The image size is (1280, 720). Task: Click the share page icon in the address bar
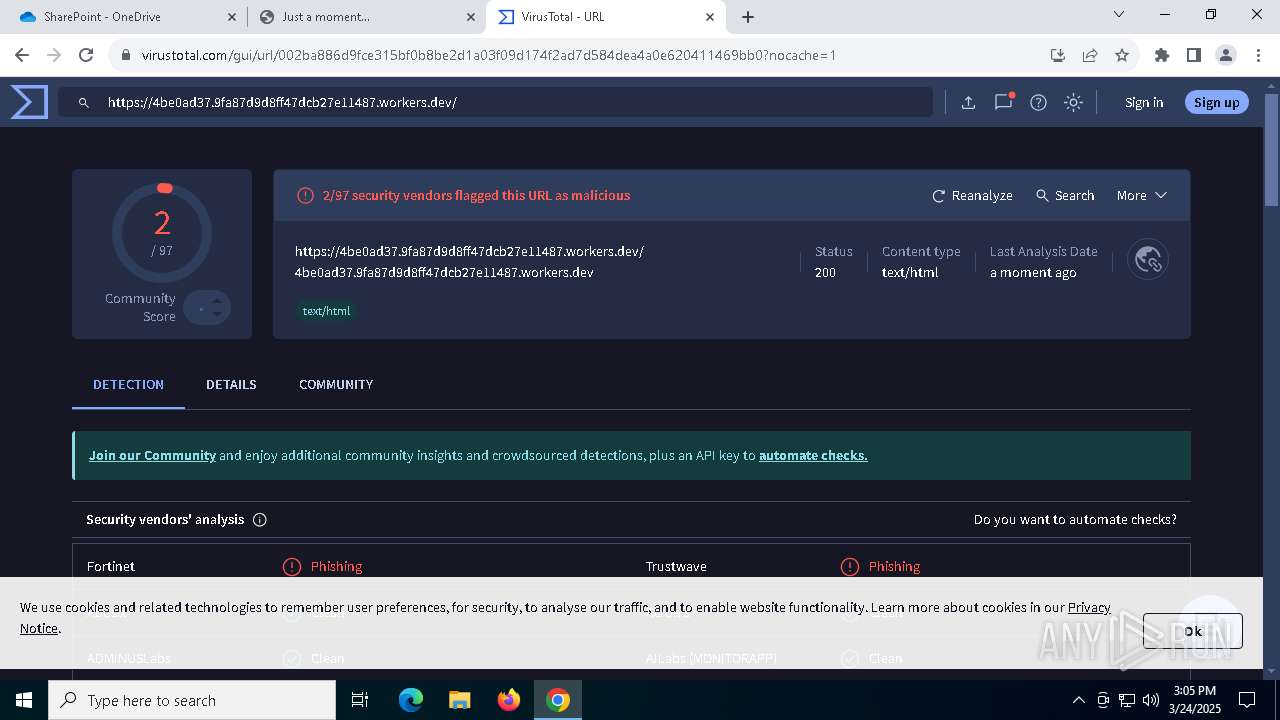point(1090,55)
